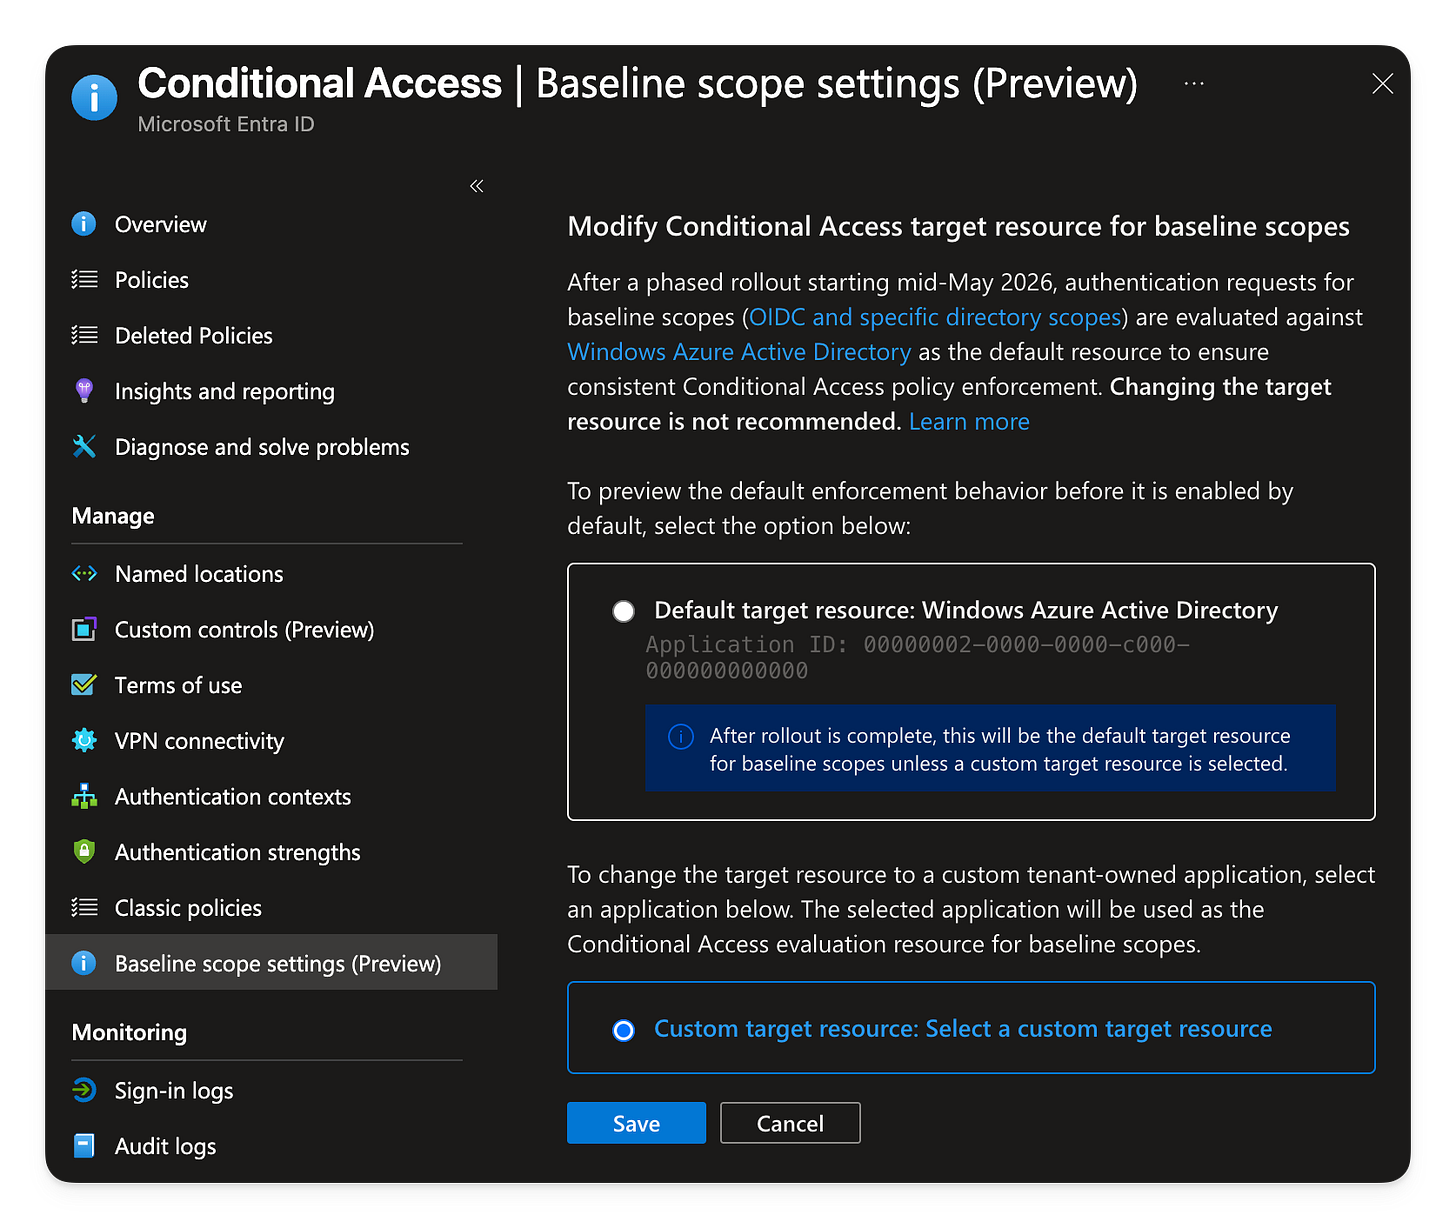
Task: Save the baseline scope settings
Action: (636, 1123)
